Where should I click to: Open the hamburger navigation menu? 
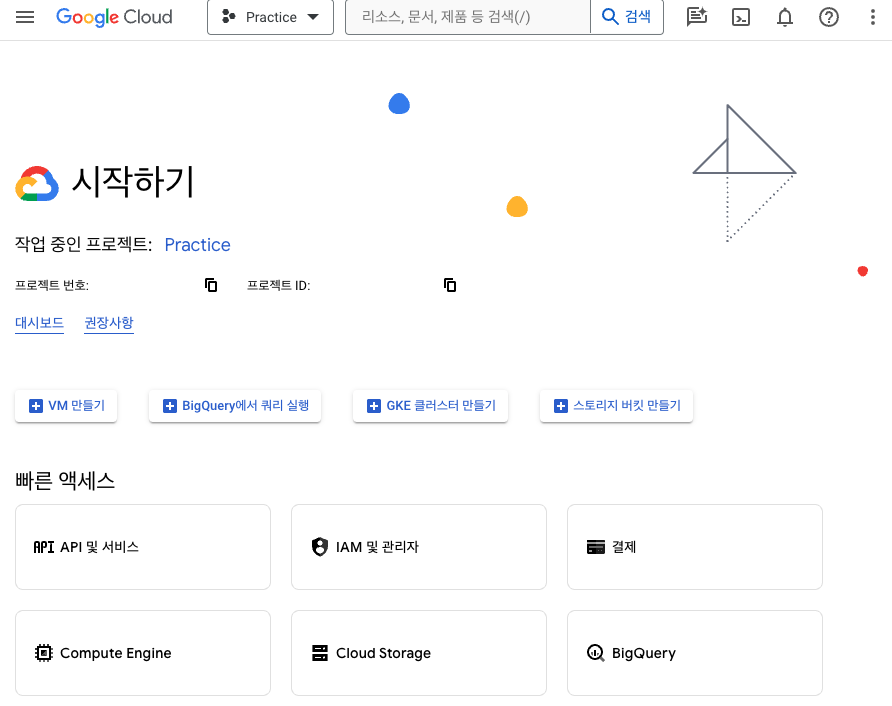point(25,17)
